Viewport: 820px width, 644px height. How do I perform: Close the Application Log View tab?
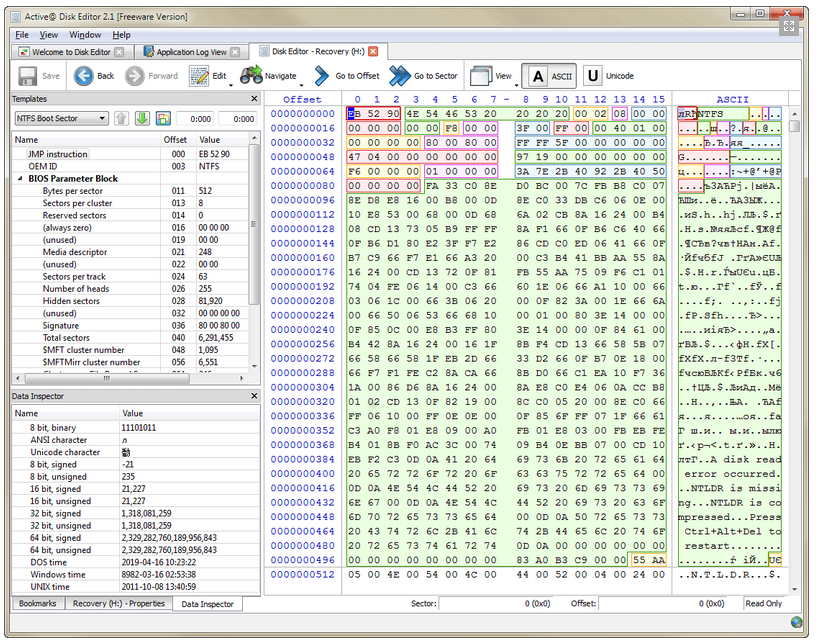point(236,52)
